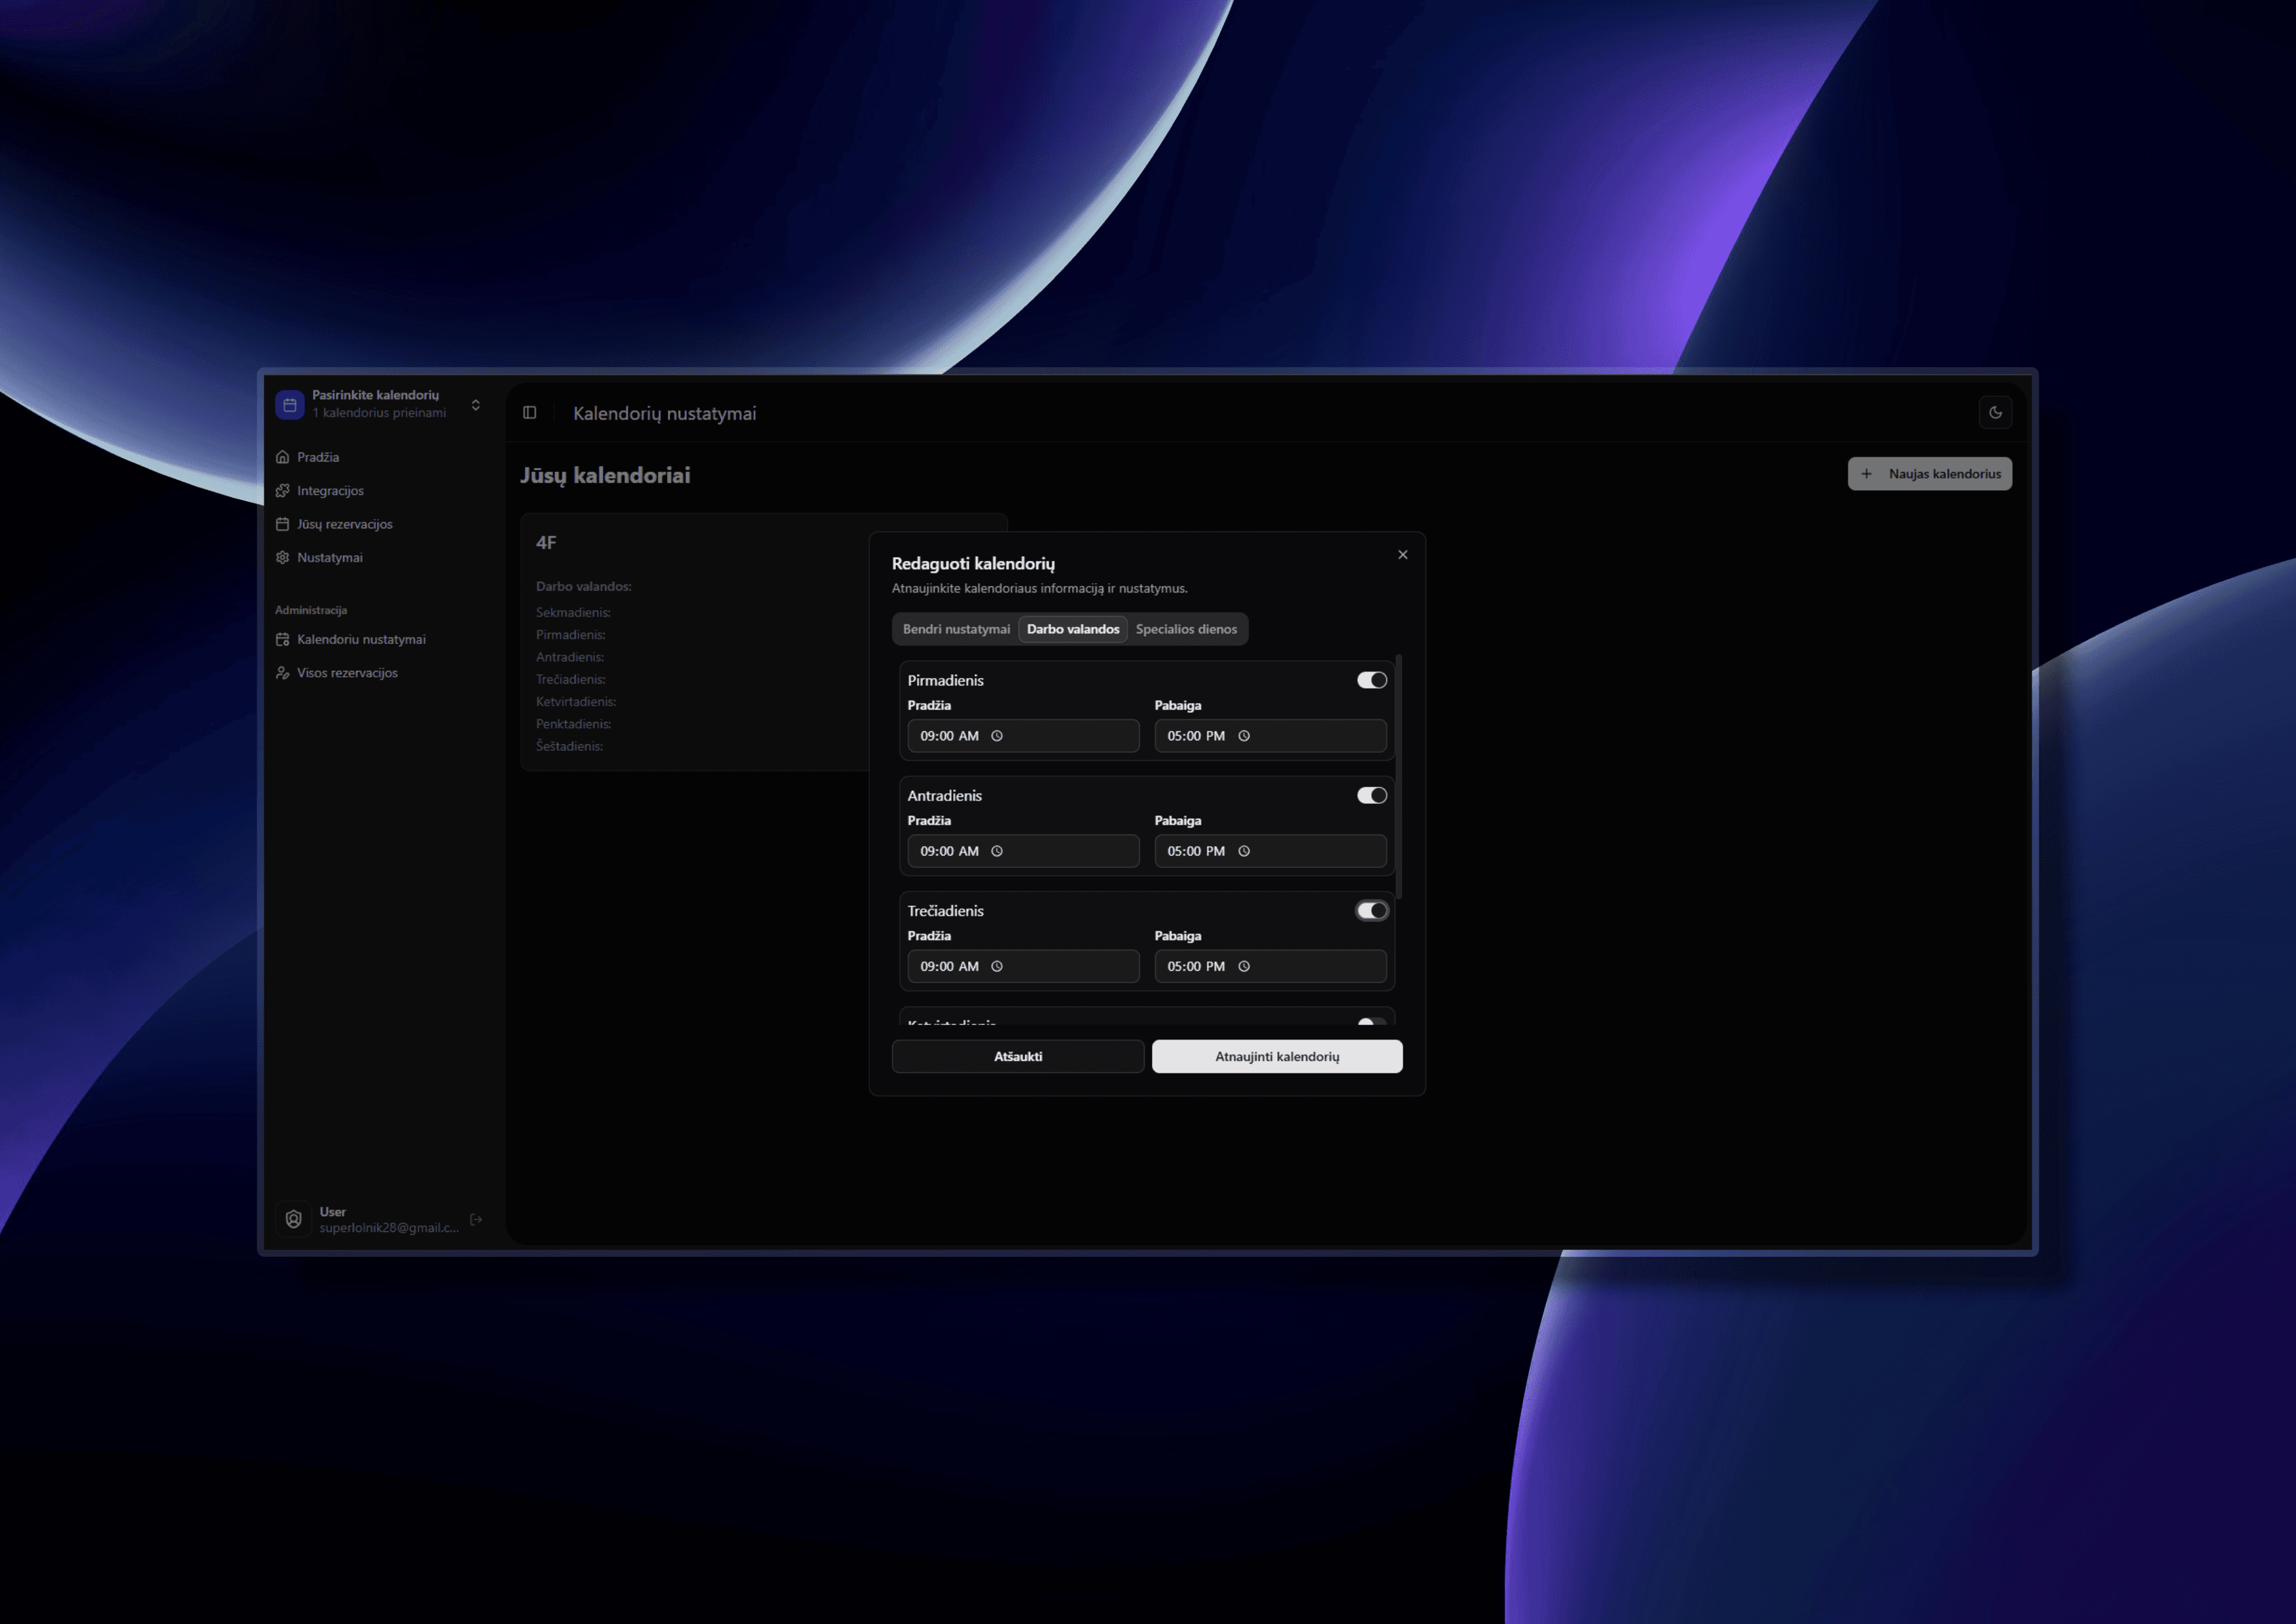Select the Darbo valandos tab
The image size is (2296, 1624).
pos(1073,629)
